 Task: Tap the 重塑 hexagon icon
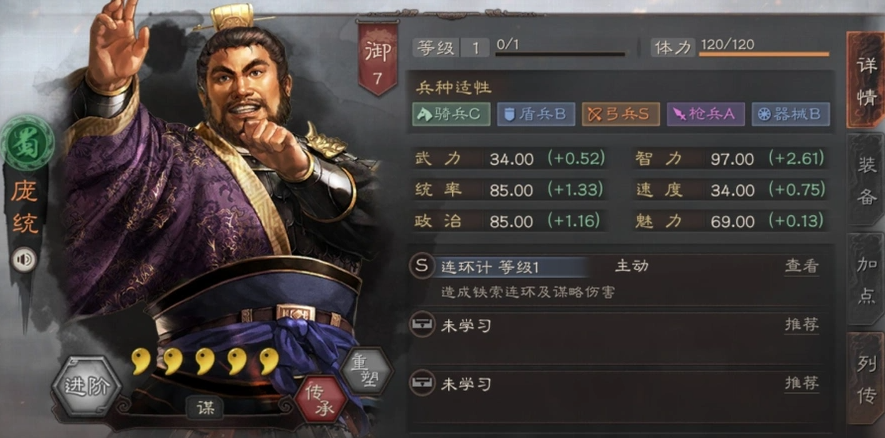(x=367, y=371)
